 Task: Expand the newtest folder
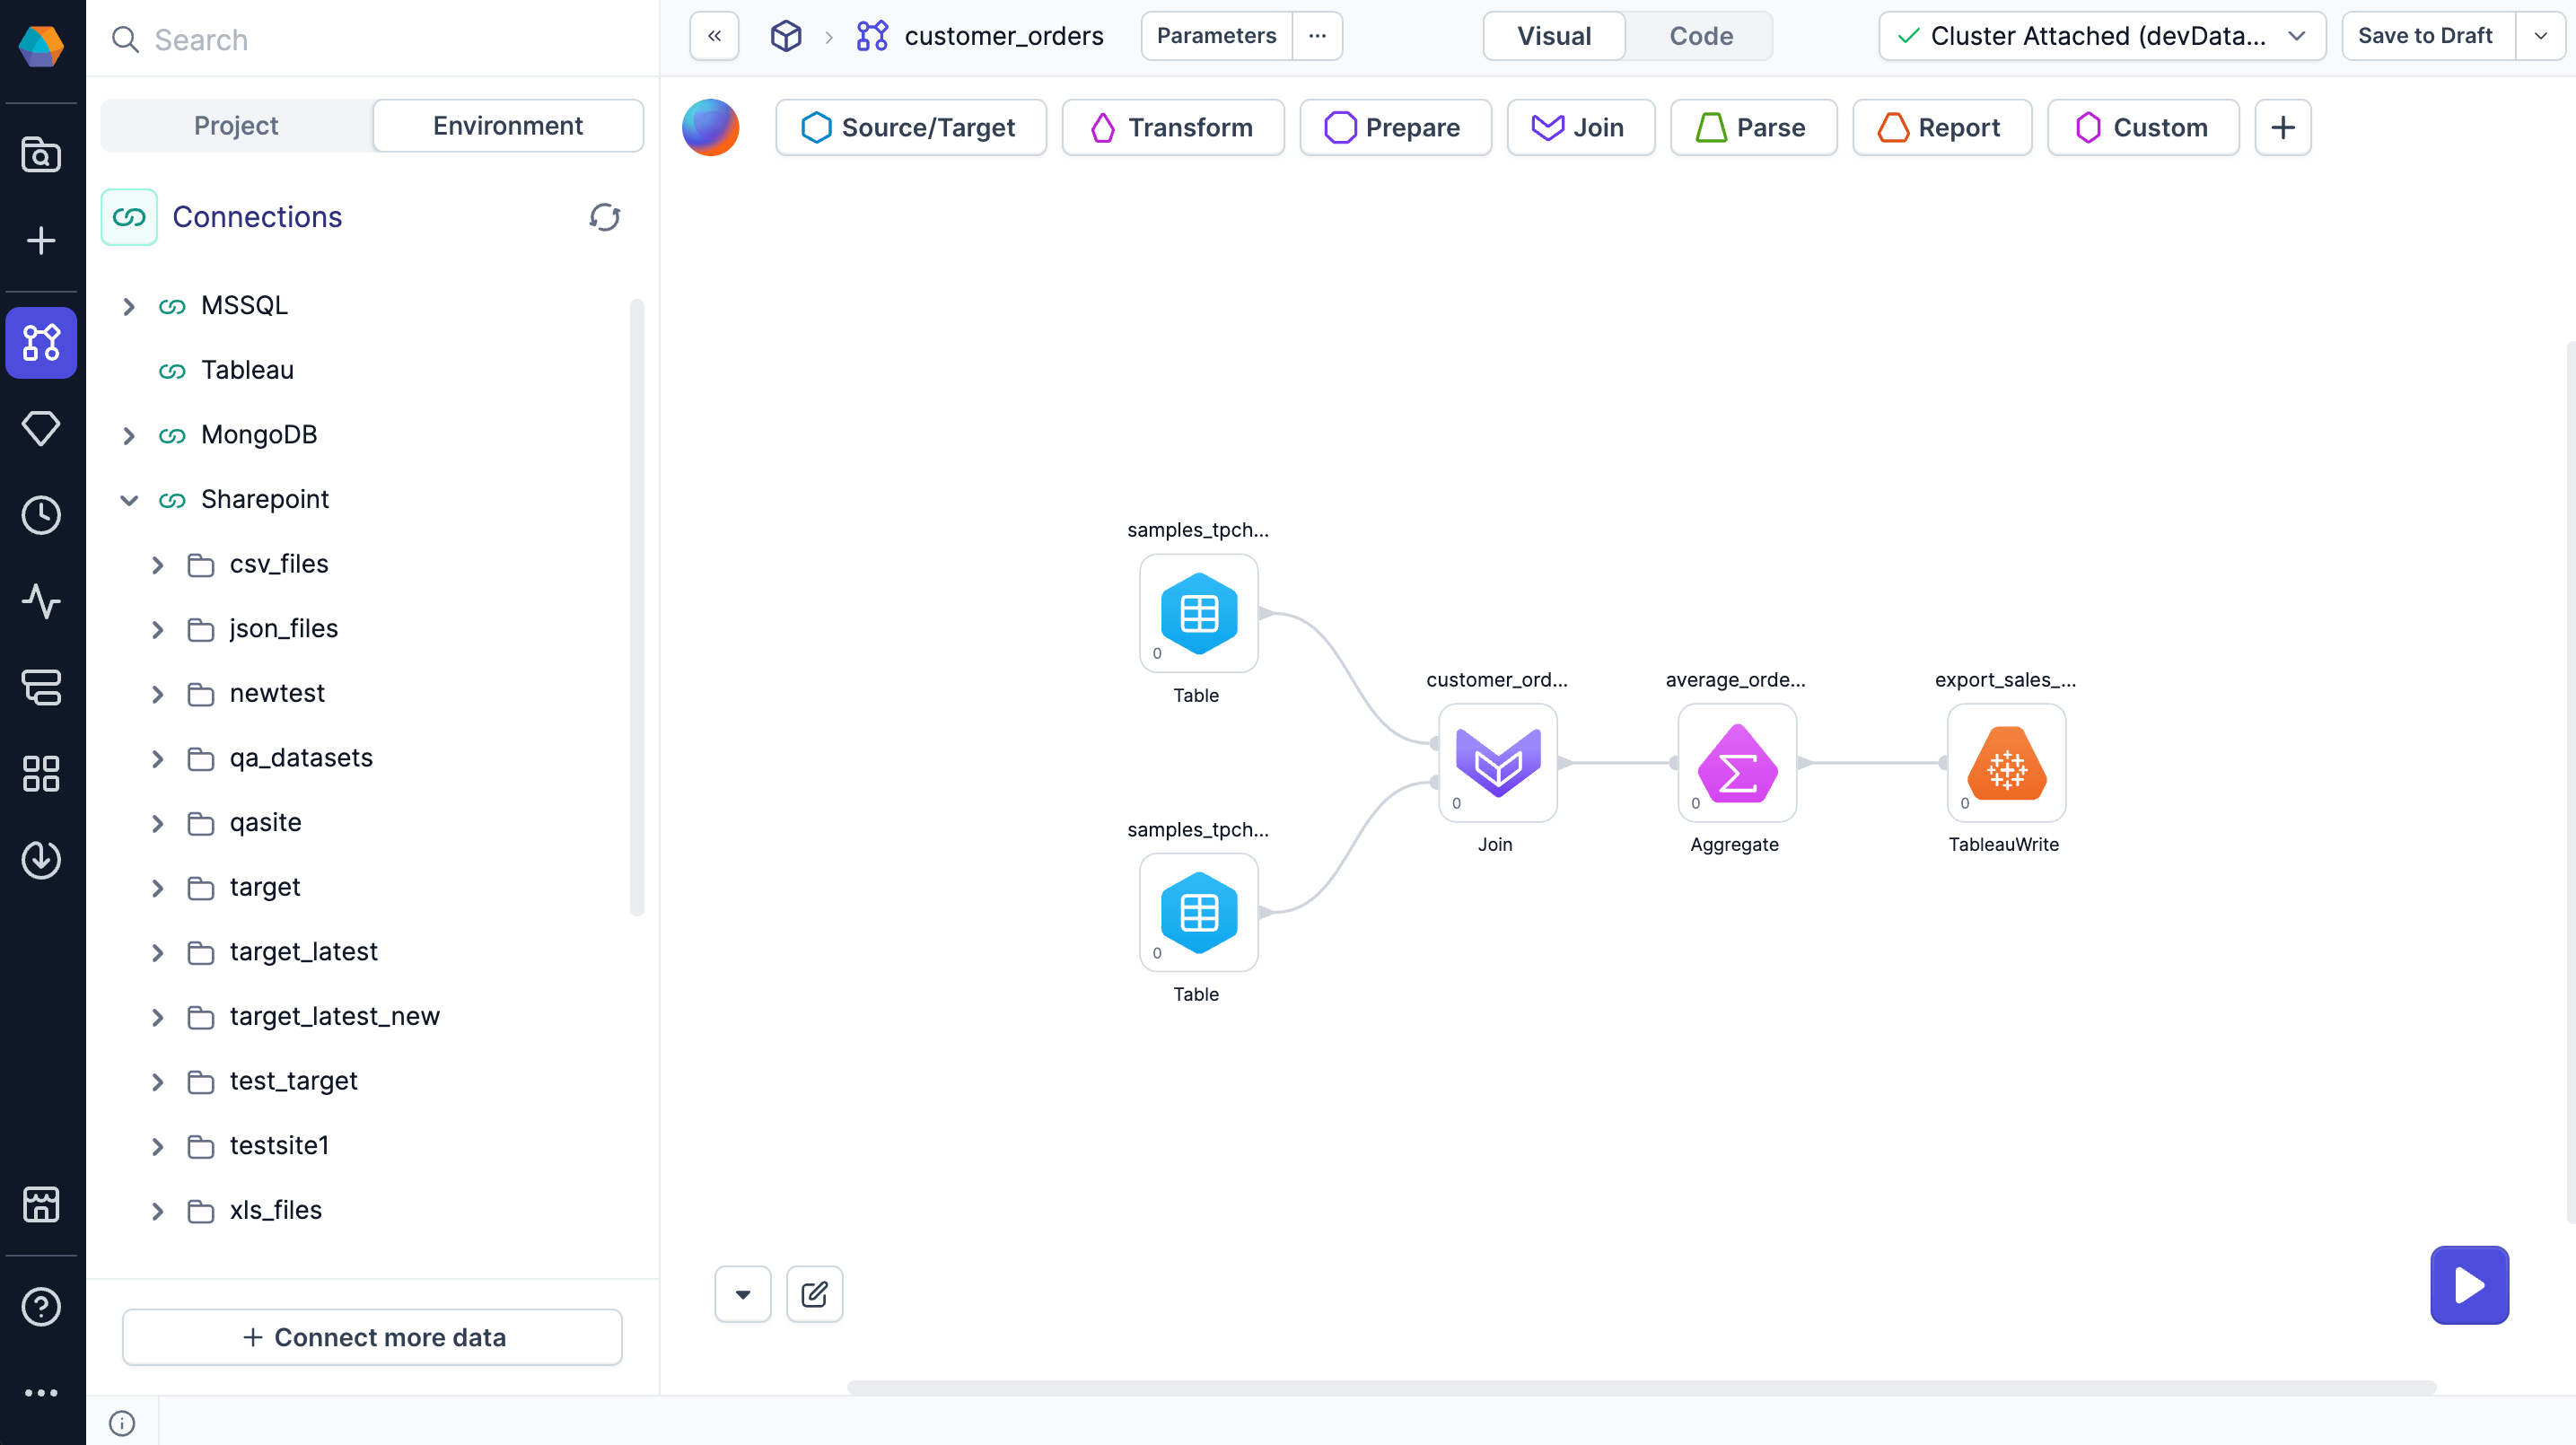[x=157, y=694]
